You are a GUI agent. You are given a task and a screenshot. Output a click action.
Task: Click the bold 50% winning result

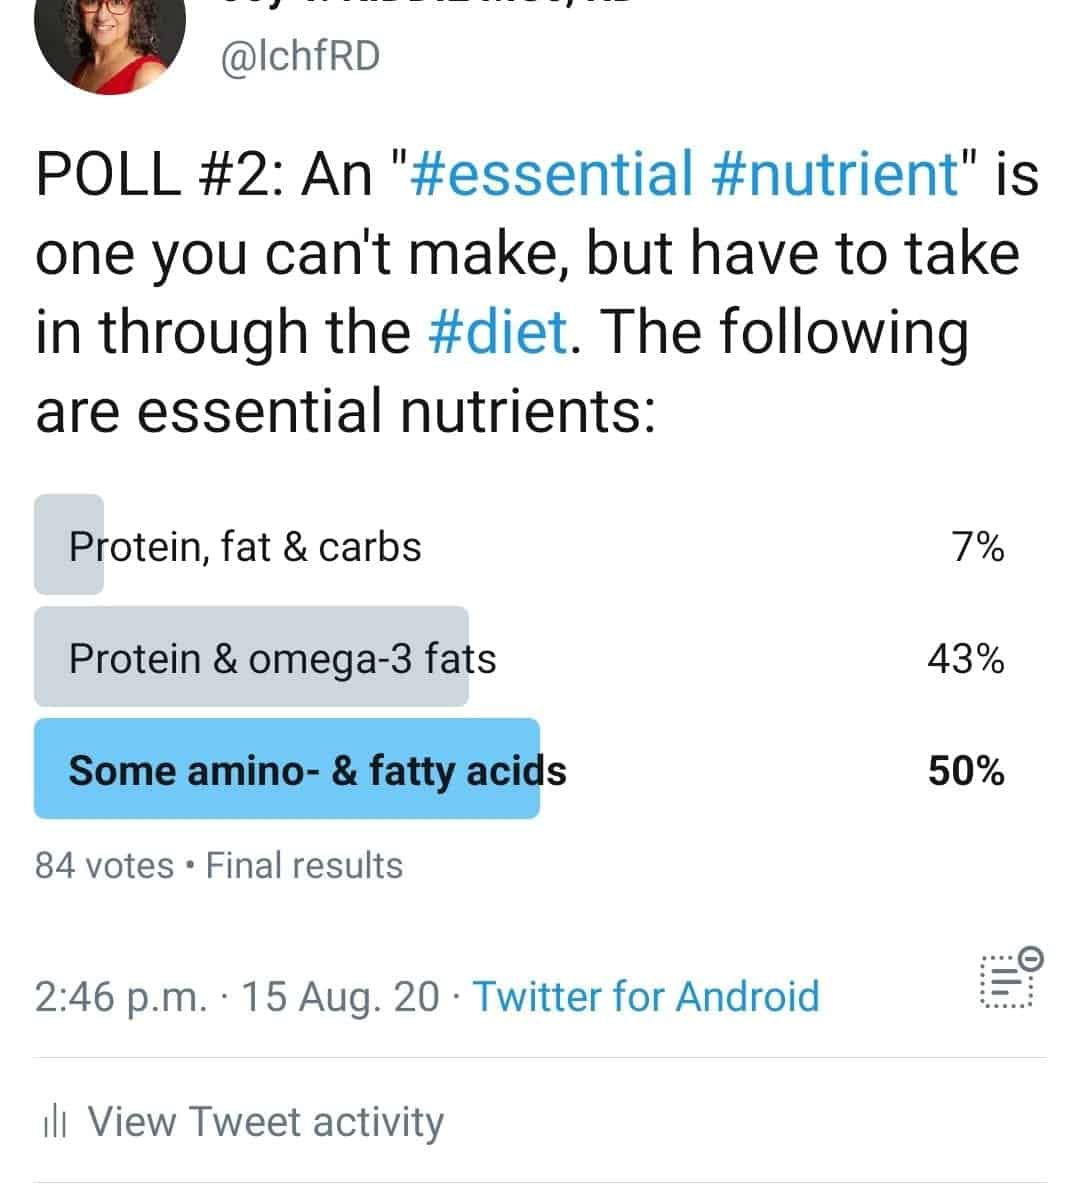[x=966, y=771]
